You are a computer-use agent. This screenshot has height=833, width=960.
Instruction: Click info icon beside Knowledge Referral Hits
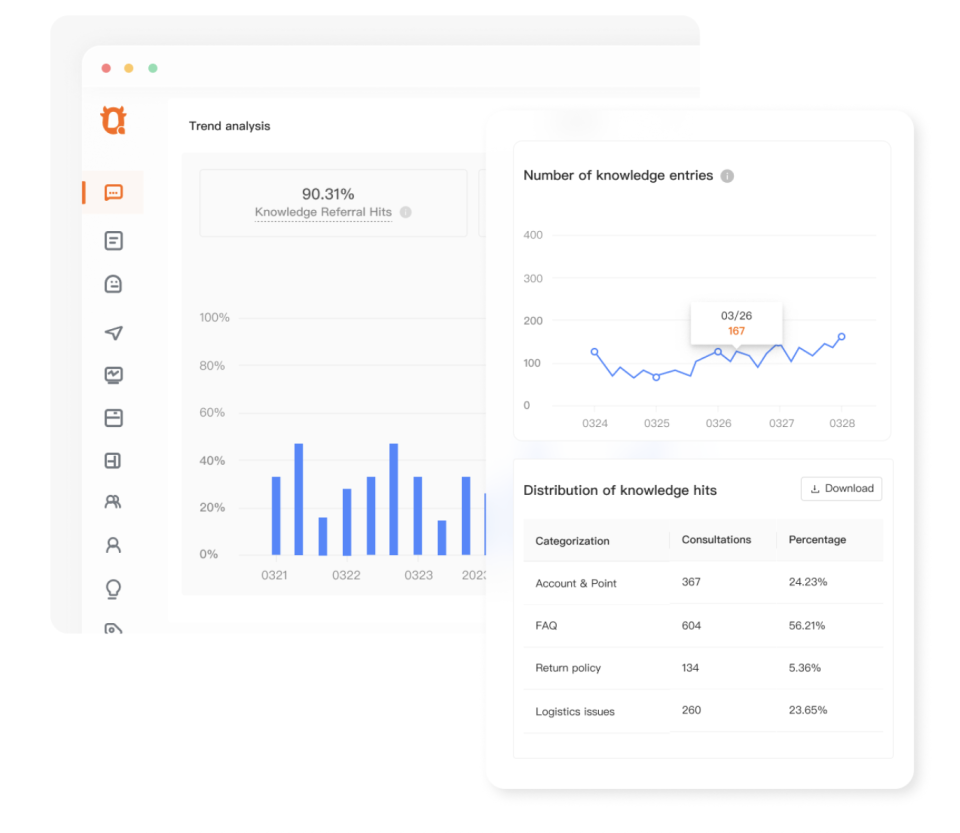(x=405, y=212)
